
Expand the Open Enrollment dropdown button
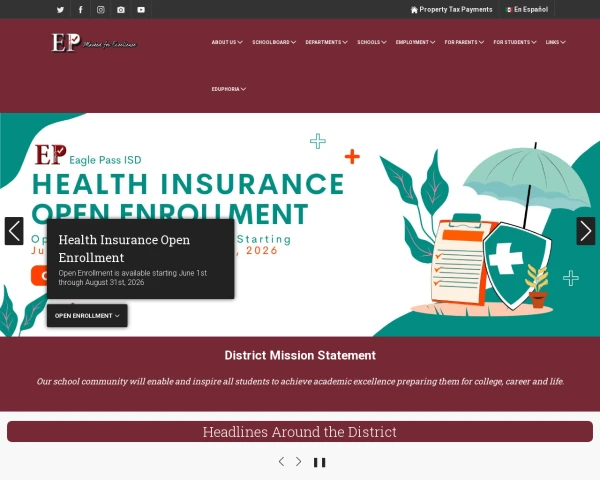click(x=87, y=316)
